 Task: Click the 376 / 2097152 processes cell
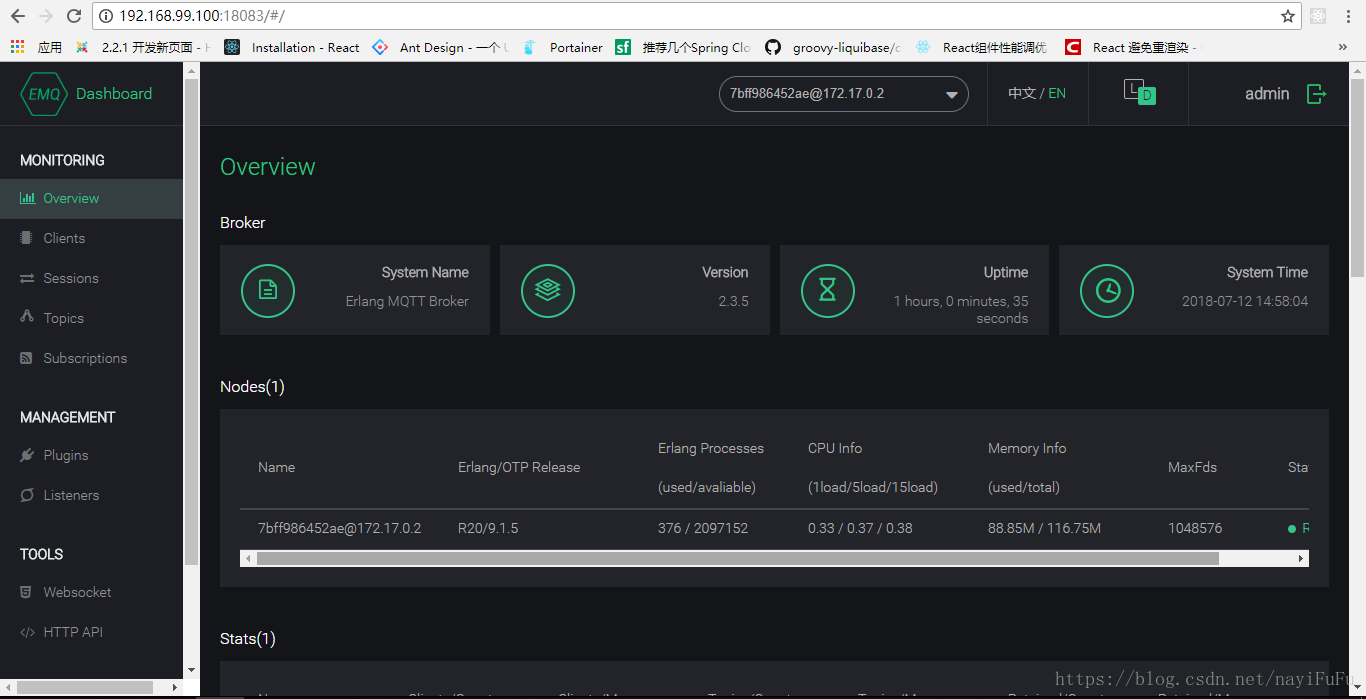[x=703, y=528]
